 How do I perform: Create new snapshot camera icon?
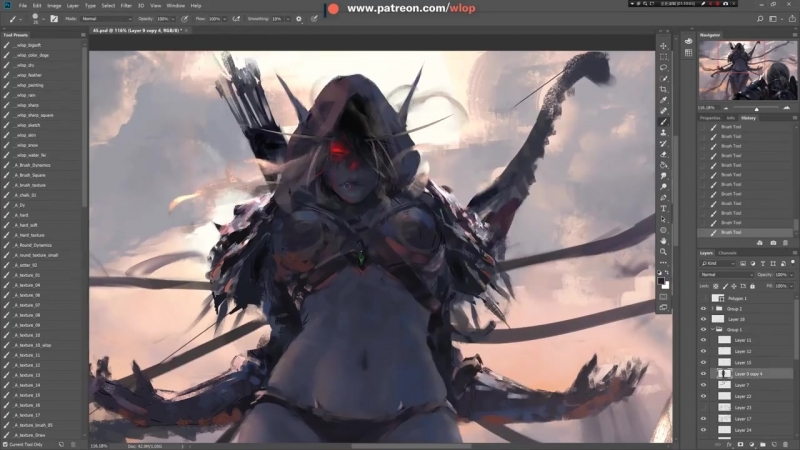pos(773,243)
